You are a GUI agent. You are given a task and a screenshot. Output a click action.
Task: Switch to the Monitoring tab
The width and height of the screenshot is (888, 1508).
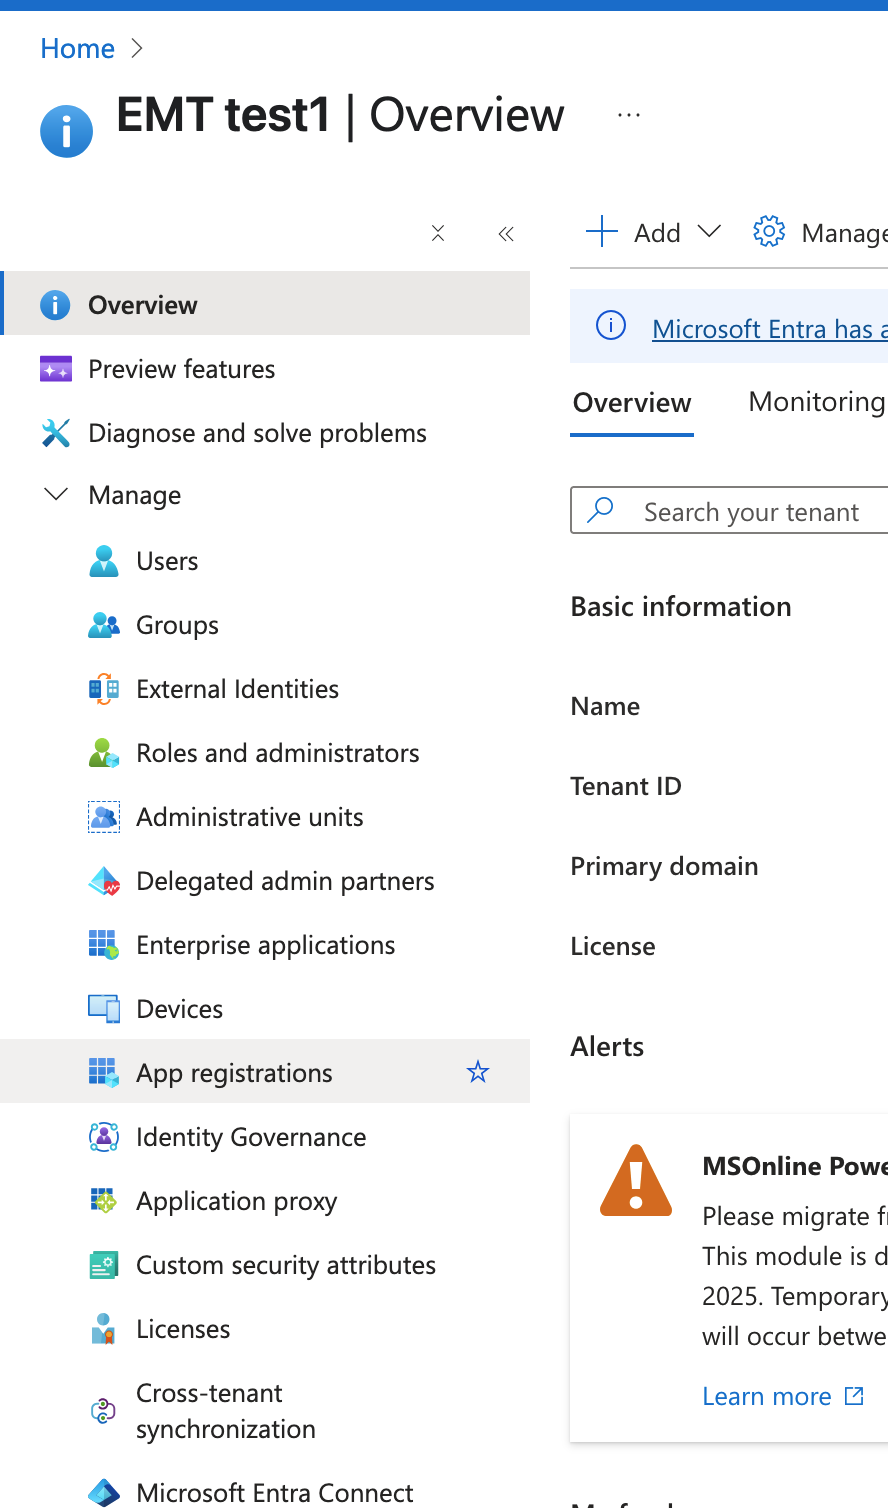(817, 402)
